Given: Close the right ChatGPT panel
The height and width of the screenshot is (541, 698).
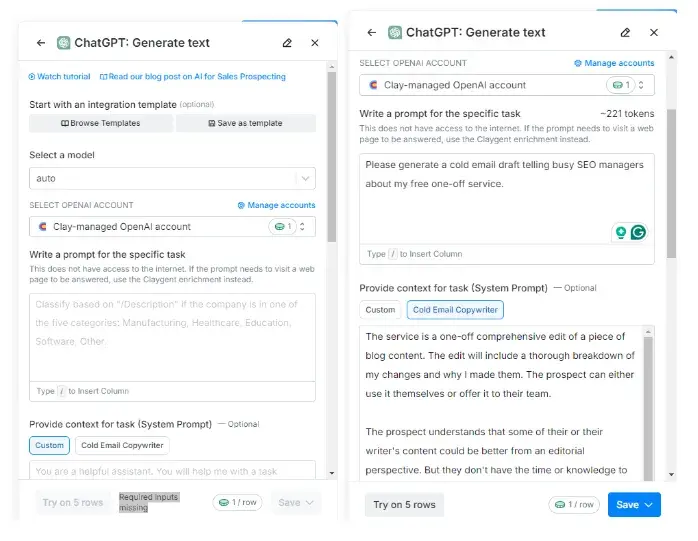Looking at the screenshot, I should coord(654,32).
